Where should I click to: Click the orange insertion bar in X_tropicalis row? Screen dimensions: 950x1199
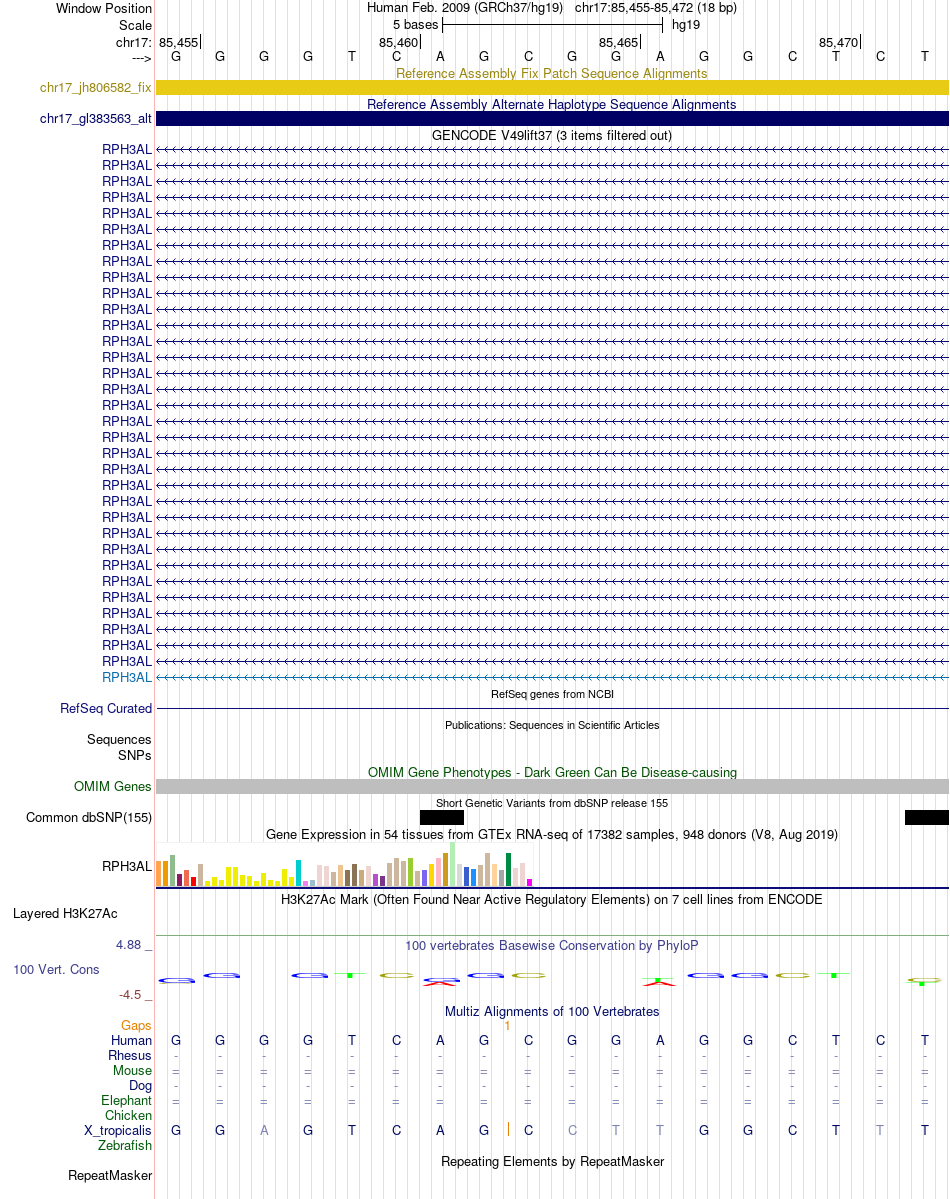point(508,1129)
